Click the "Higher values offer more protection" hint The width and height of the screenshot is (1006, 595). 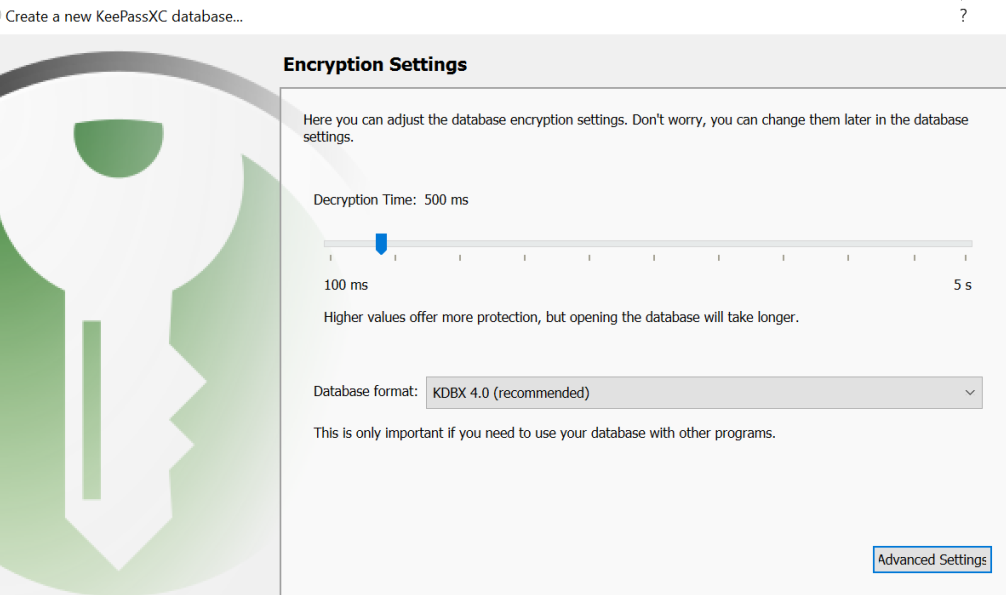(x=561, y=317)
